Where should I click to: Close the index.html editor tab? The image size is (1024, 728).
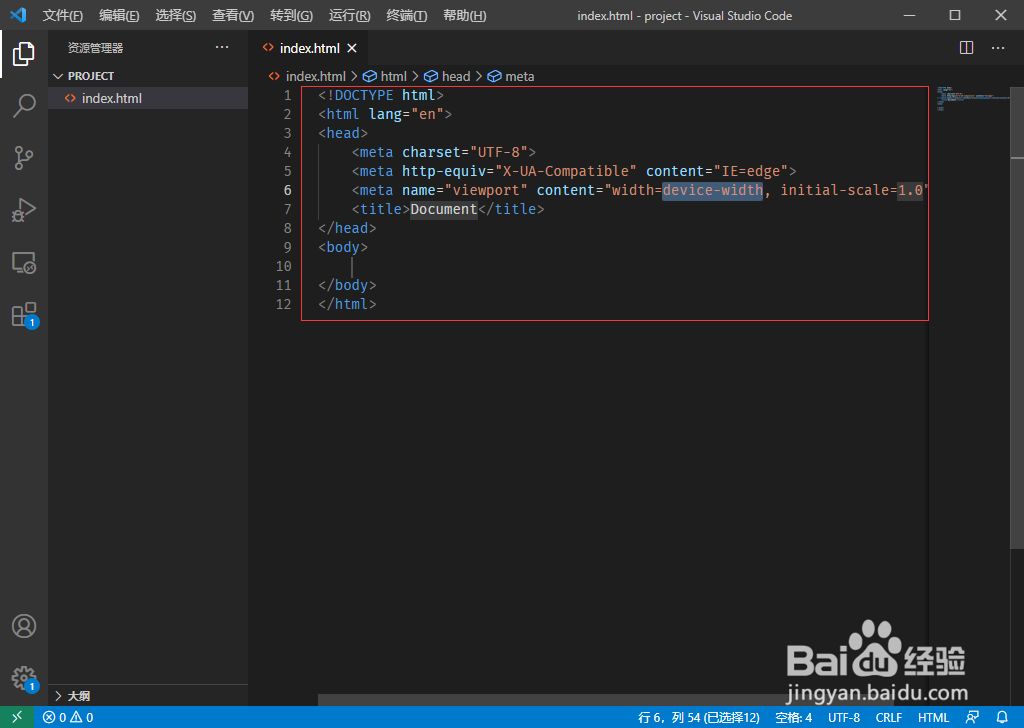tap(352, 48)
